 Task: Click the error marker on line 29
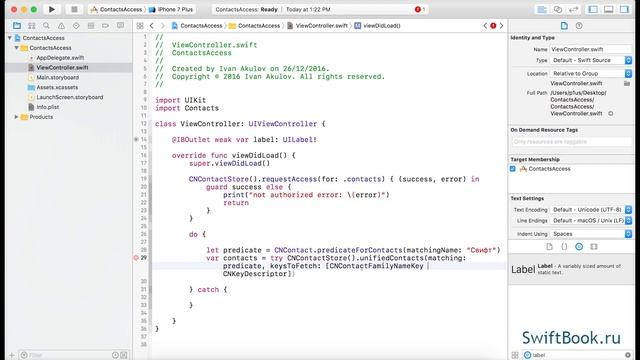(x=136, y=258)
